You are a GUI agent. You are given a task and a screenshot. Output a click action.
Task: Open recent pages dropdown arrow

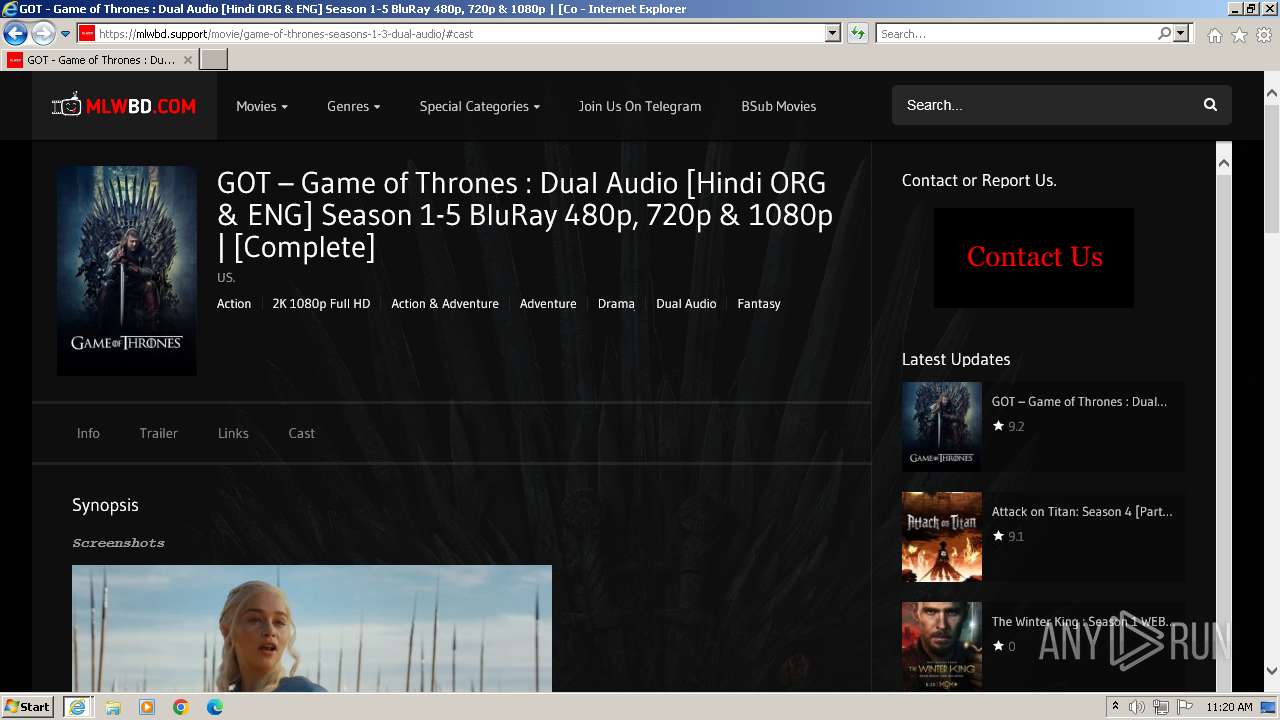[65, 34]
